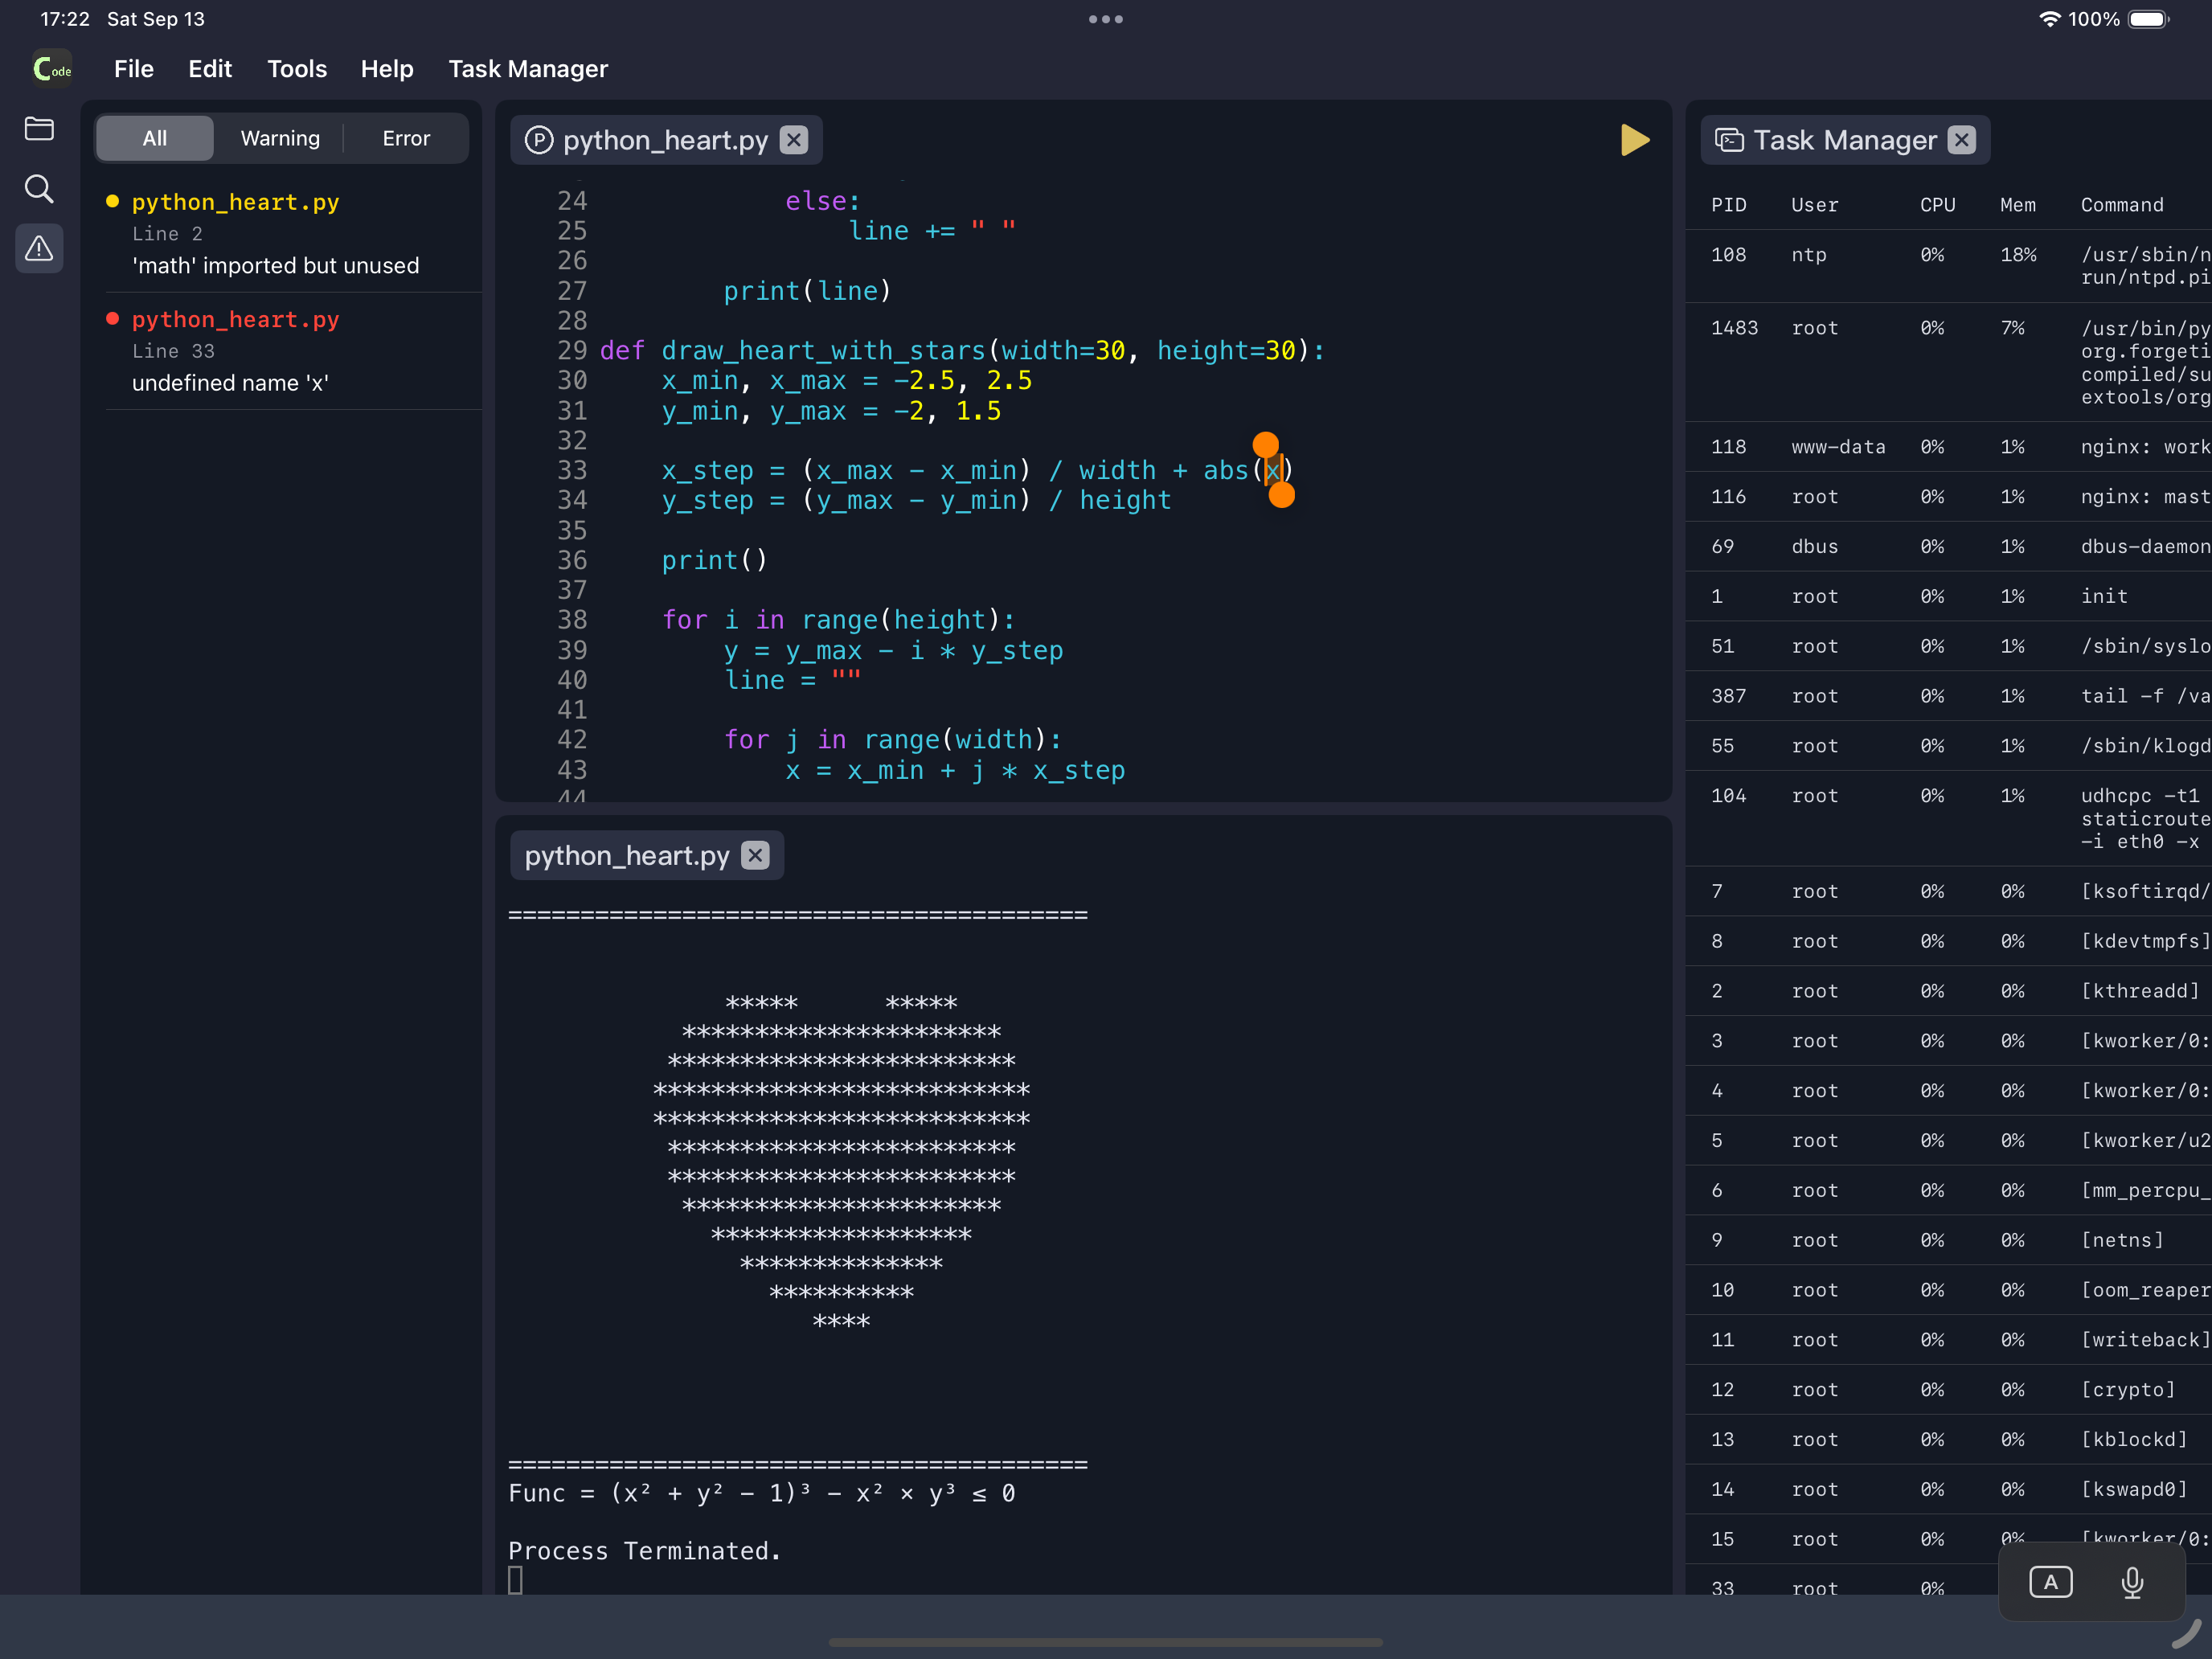Click the User column header

[1815, 205]
